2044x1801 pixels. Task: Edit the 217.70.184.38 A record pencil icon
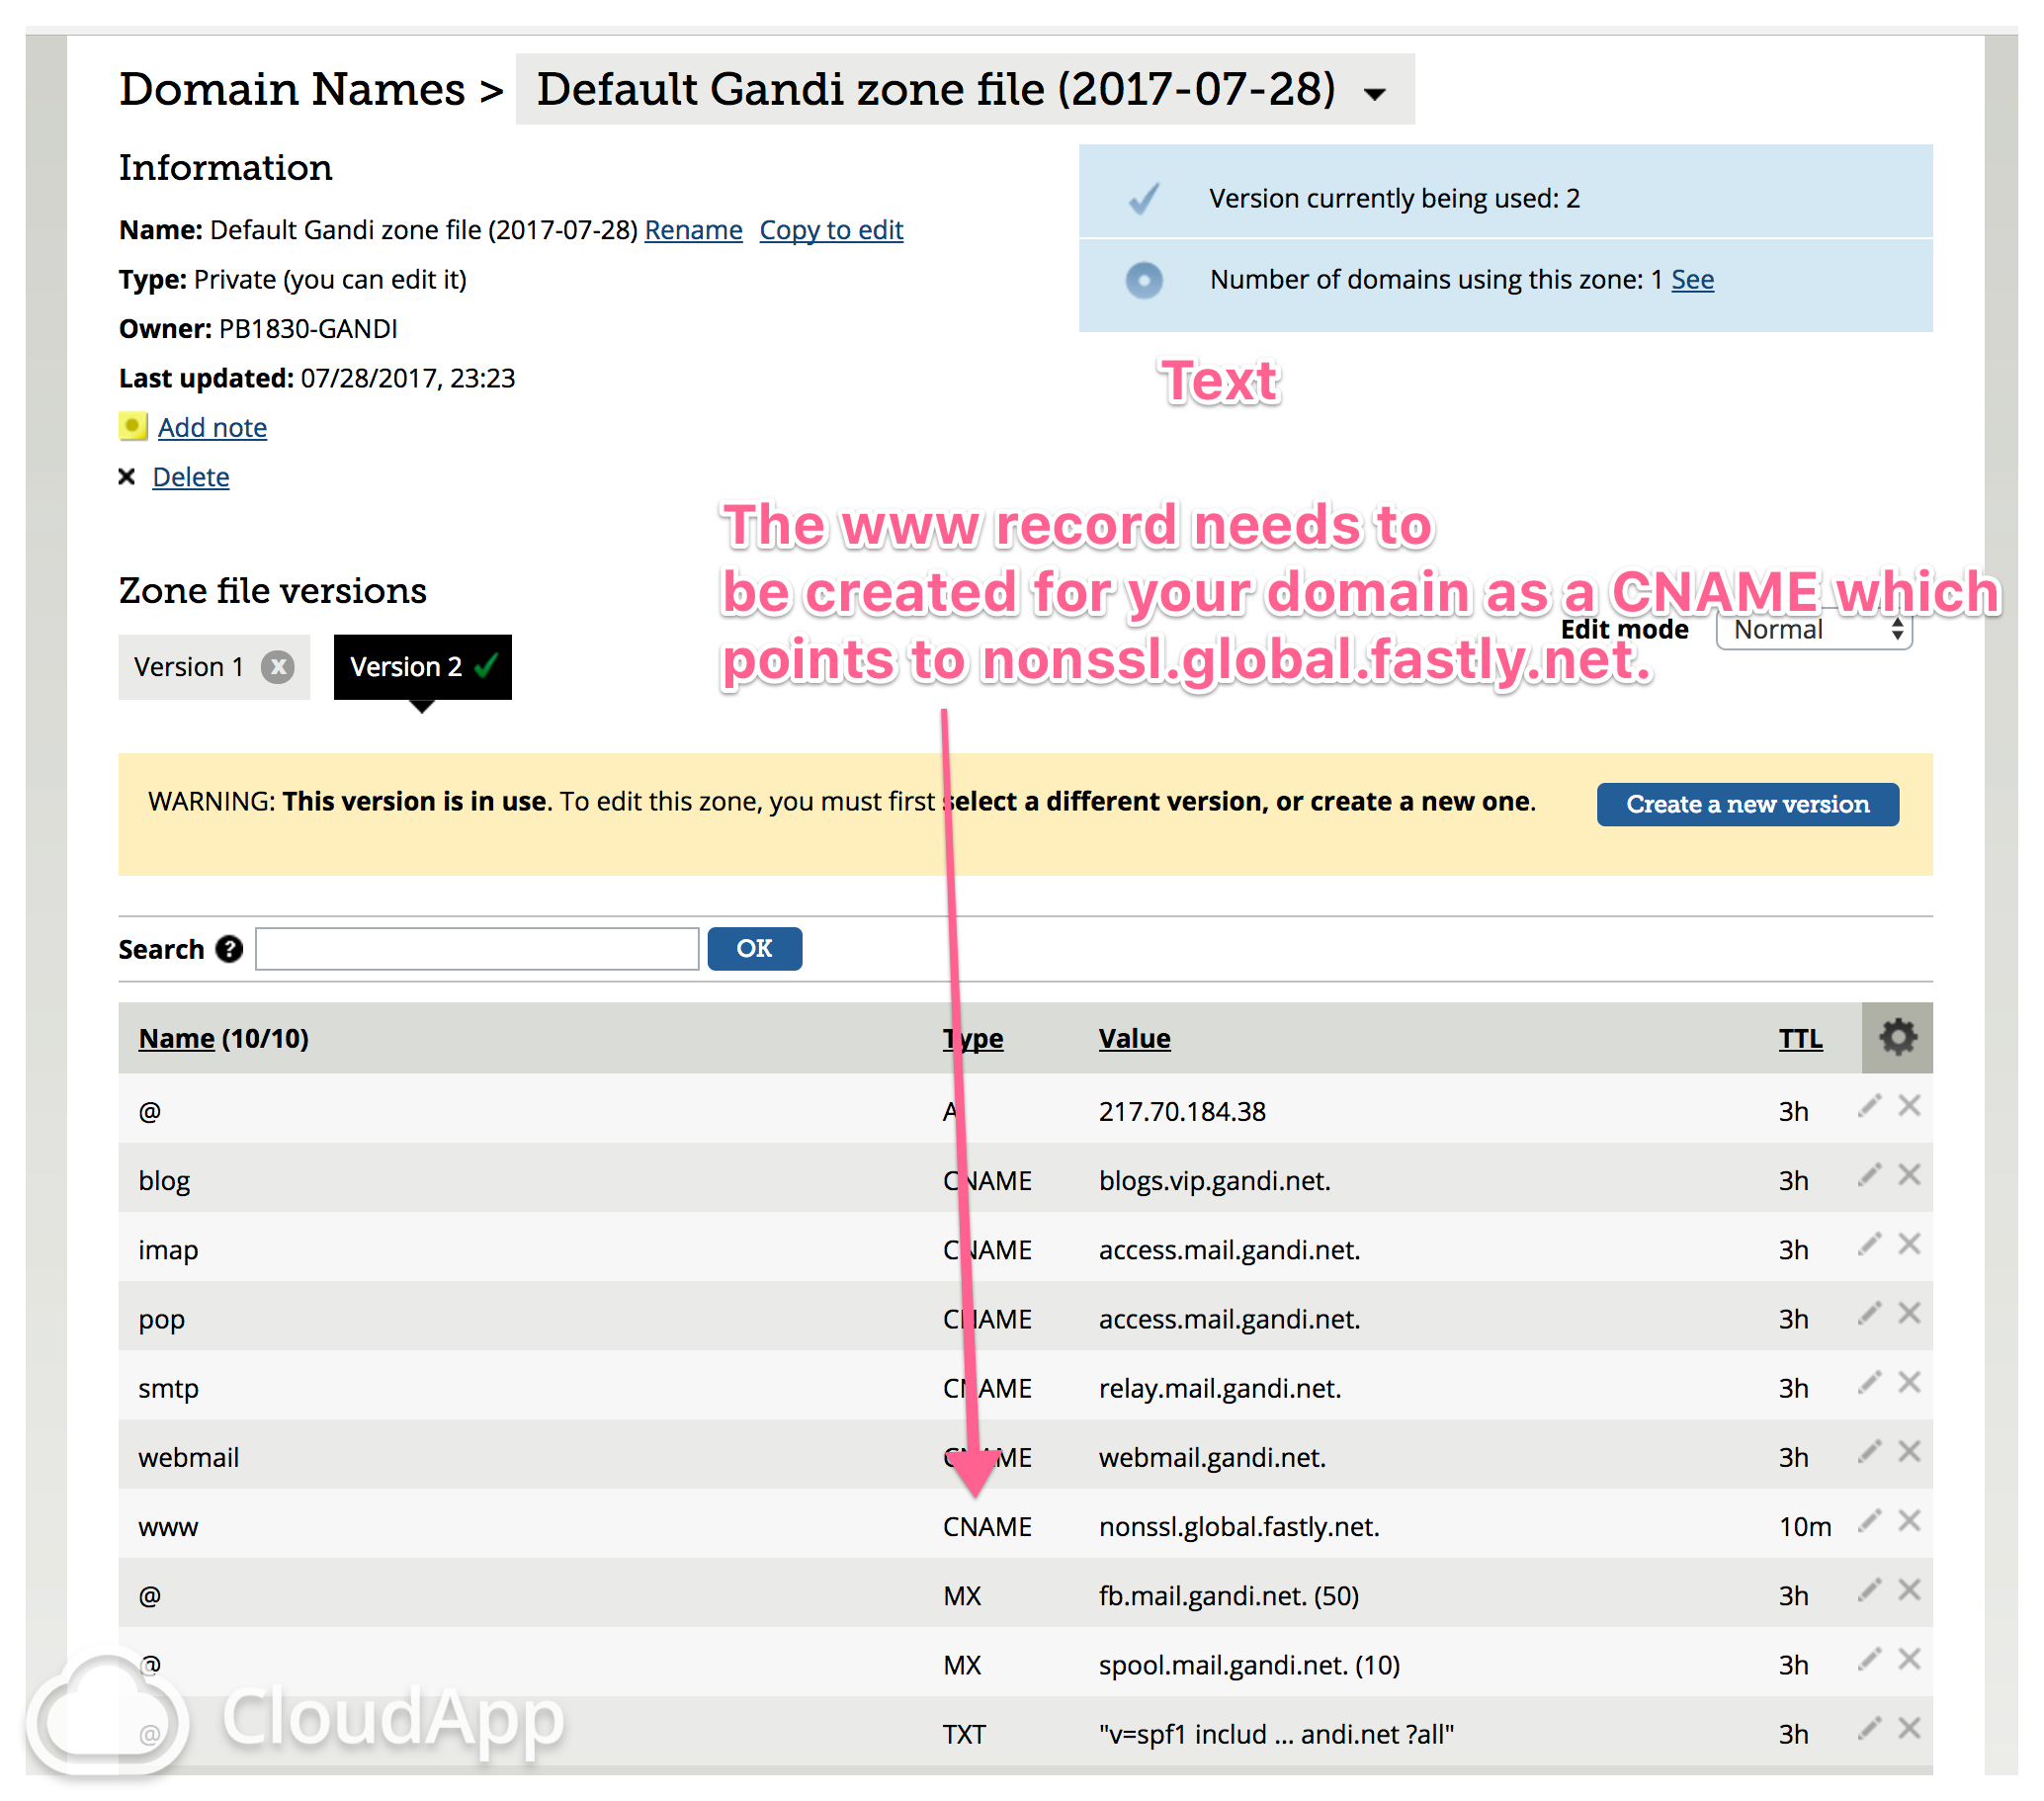click(1869, 1106)
